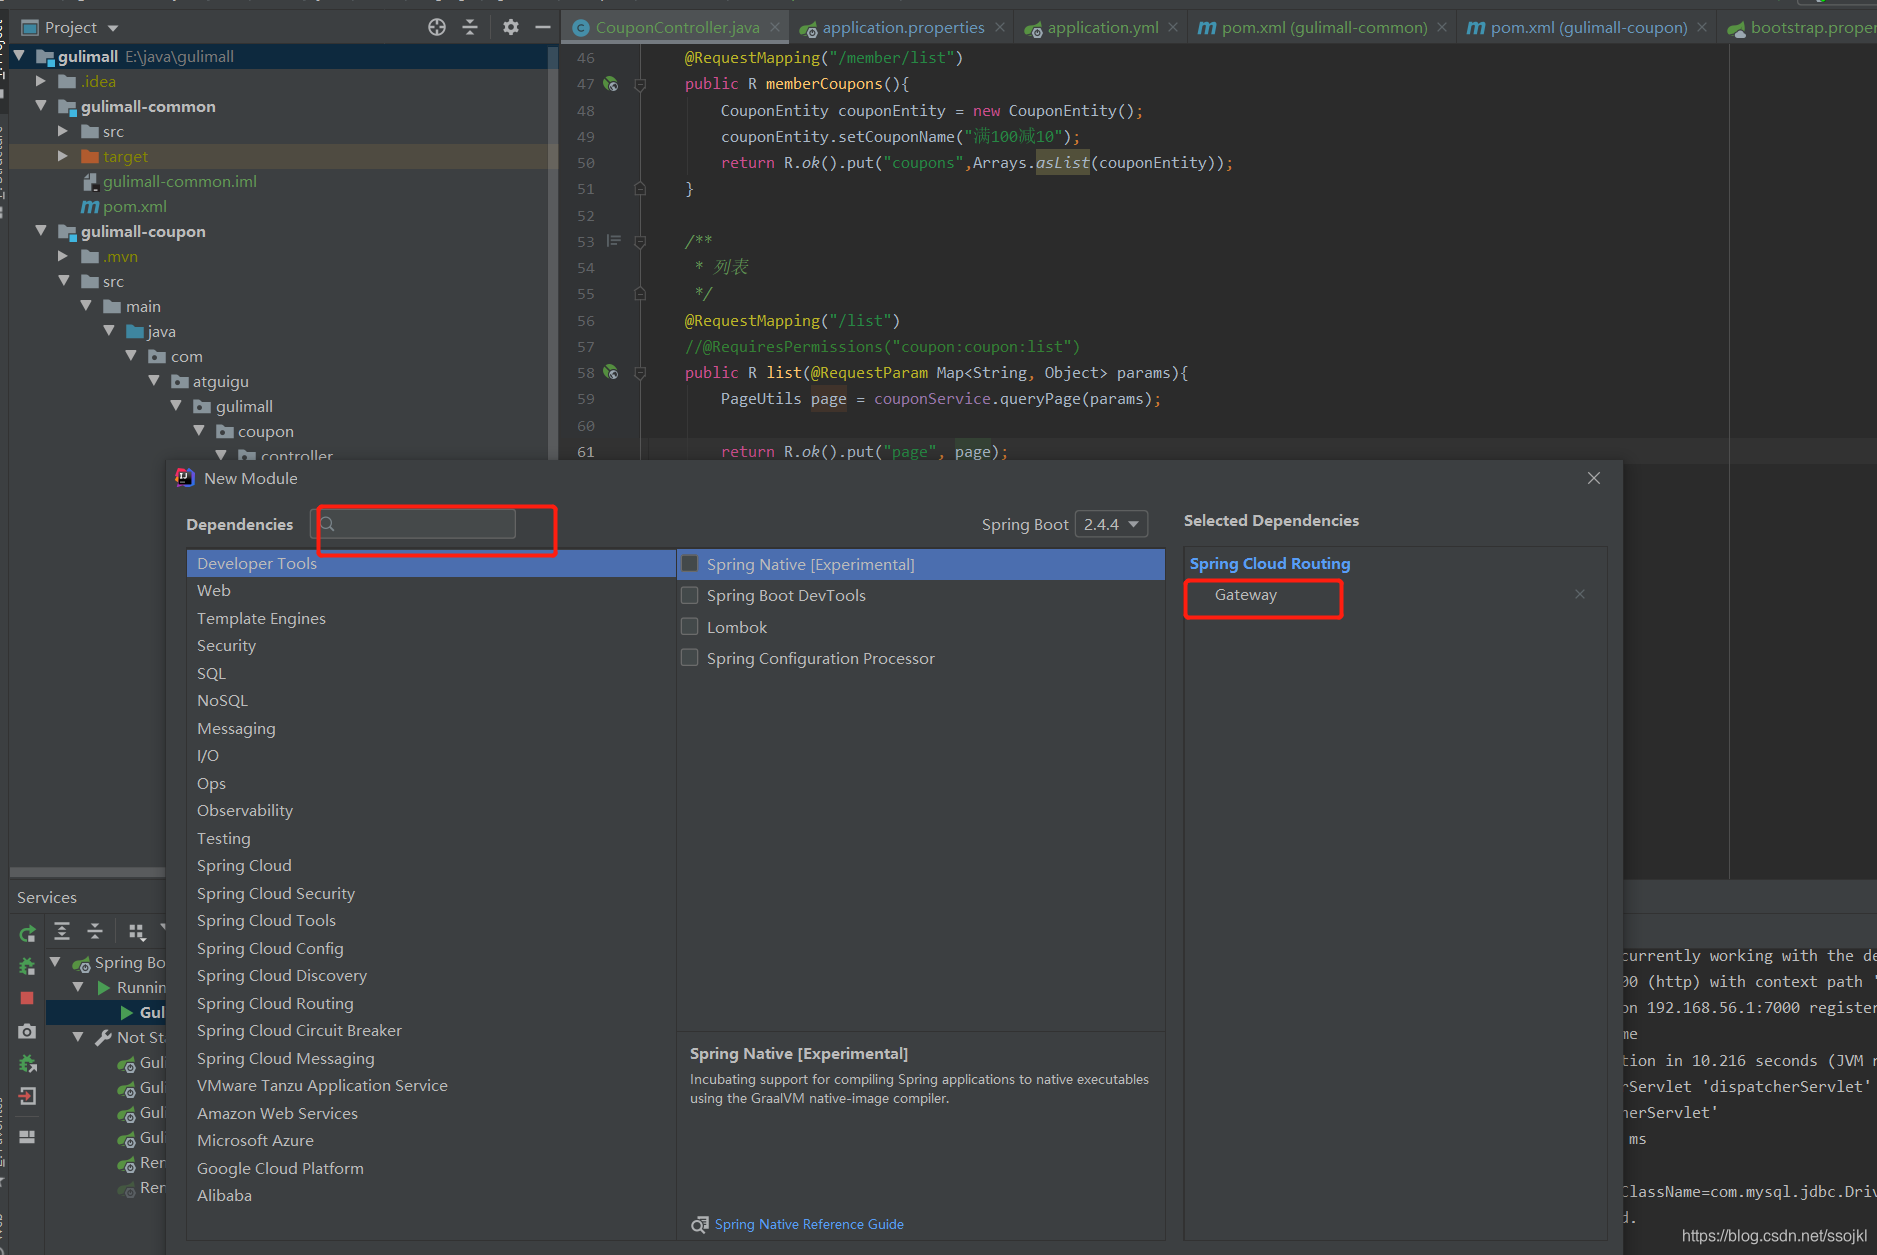Switch to pom.xml (gulimall-coupon) tab
The height and width of the screenshot is (1255, 1877).
pyautogui.click(x=1588, y=27)
